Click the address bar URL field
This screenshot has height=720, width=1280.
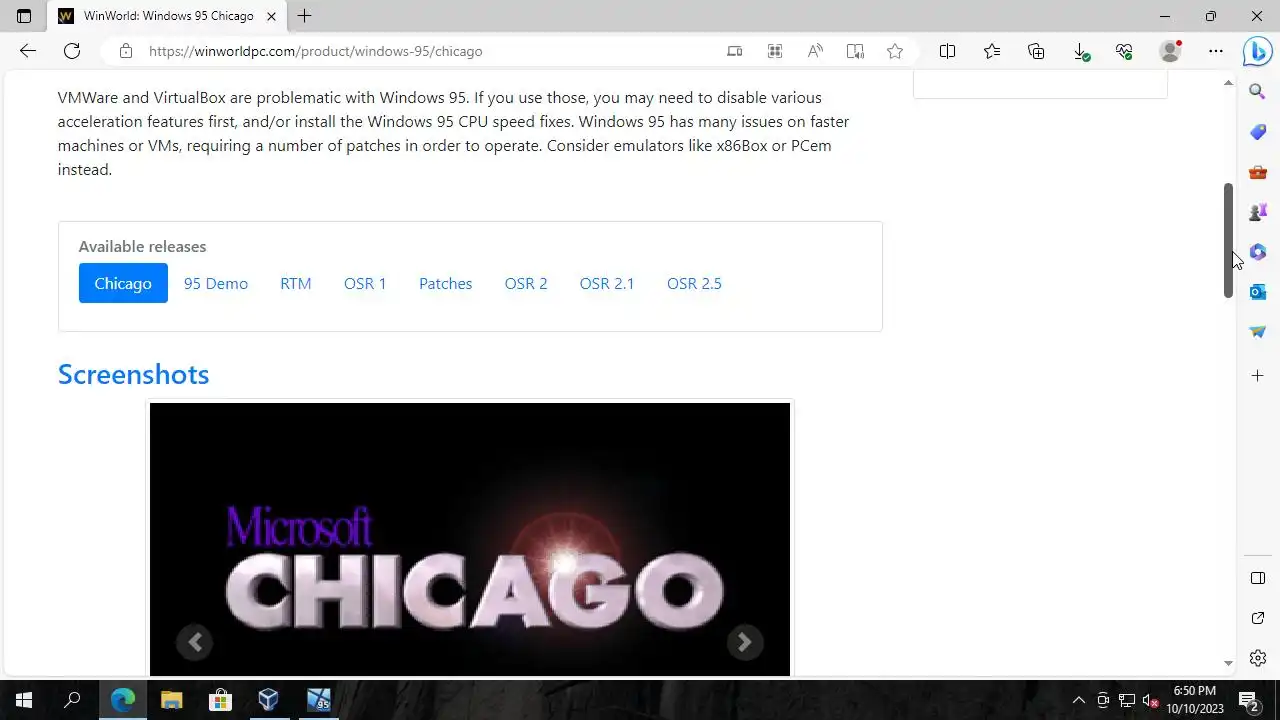point(315,51)
